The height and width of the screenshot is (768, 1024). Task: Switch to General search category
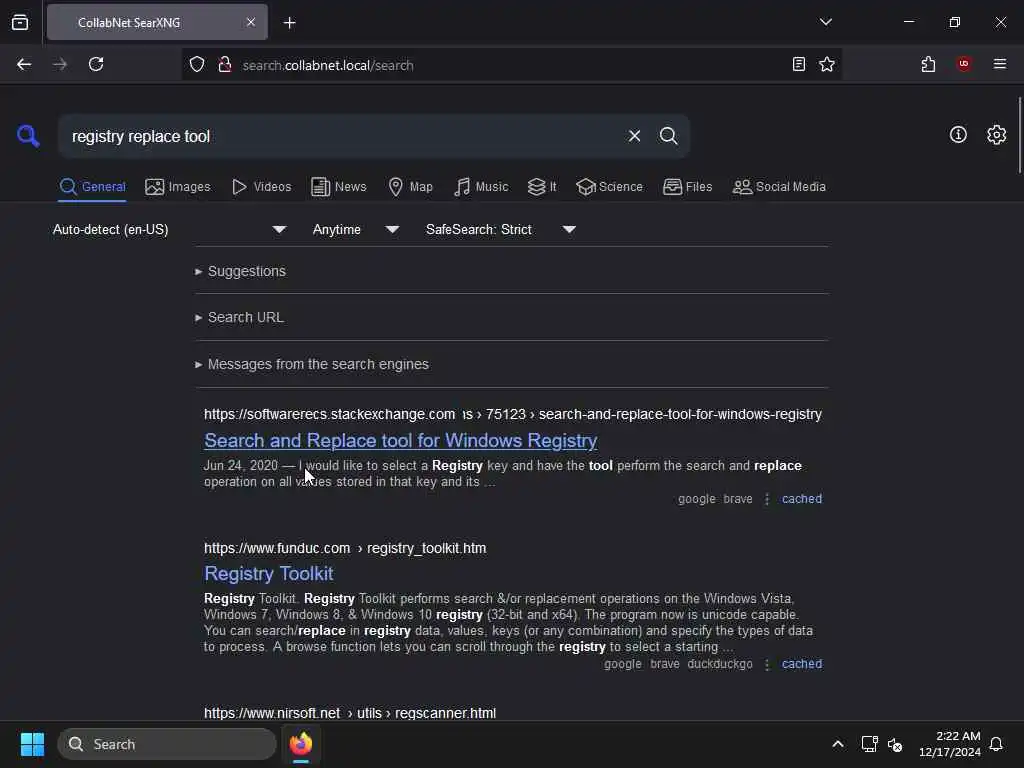coord(92,187)
